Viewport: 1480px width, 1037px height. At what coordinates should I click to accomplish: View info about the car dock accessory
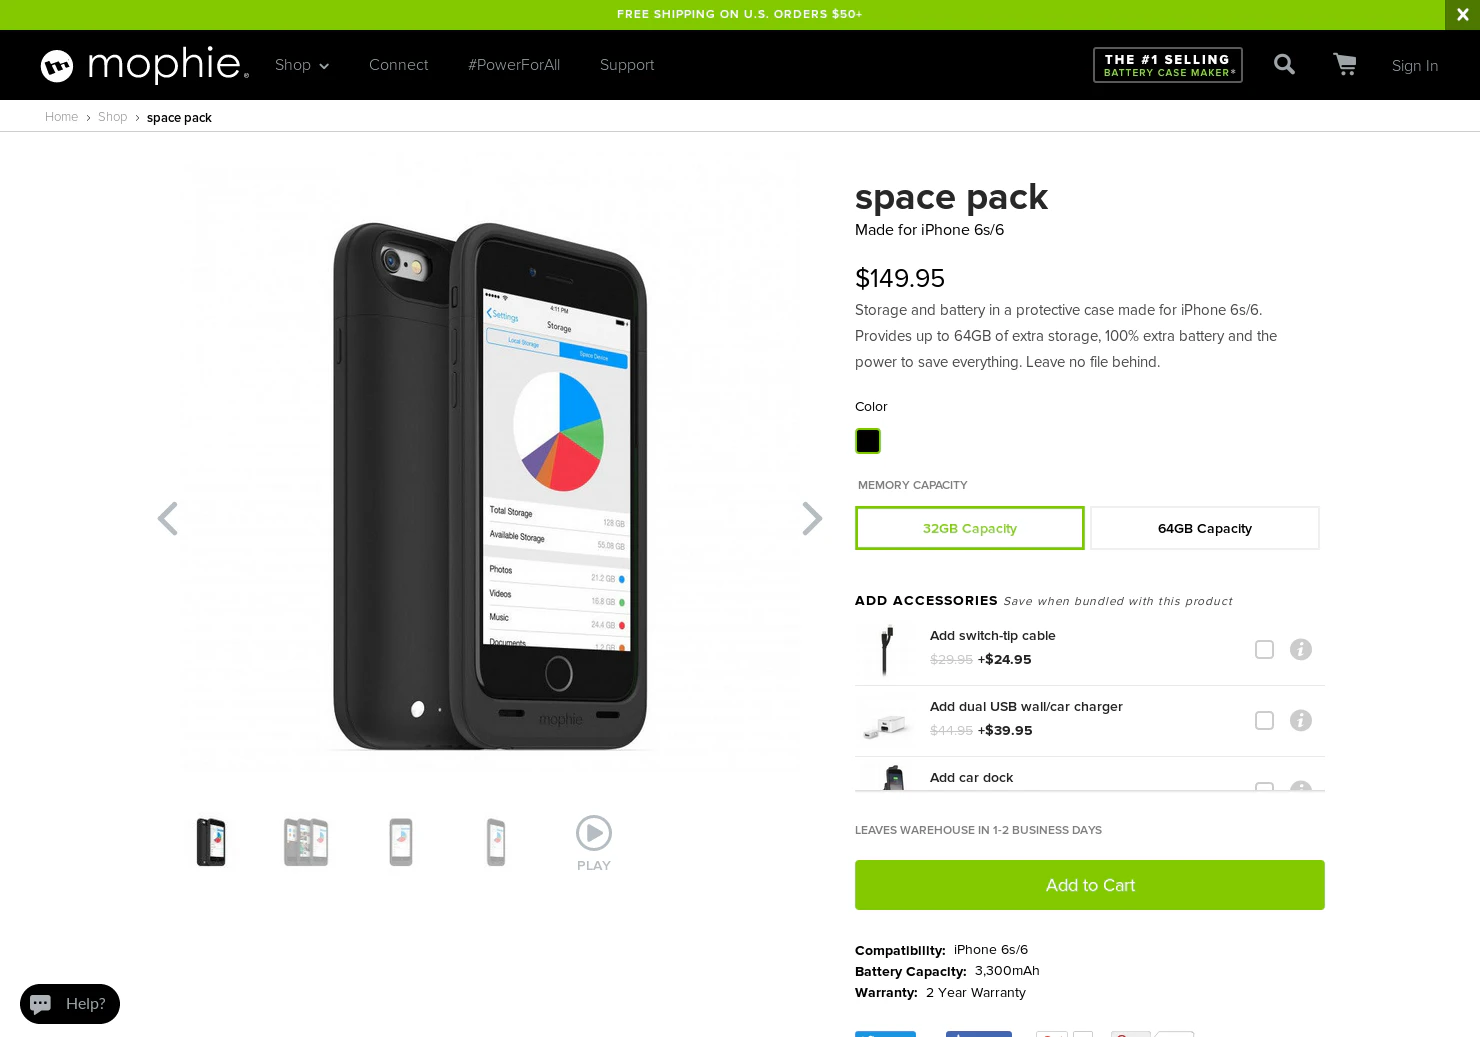point(1300,790)
